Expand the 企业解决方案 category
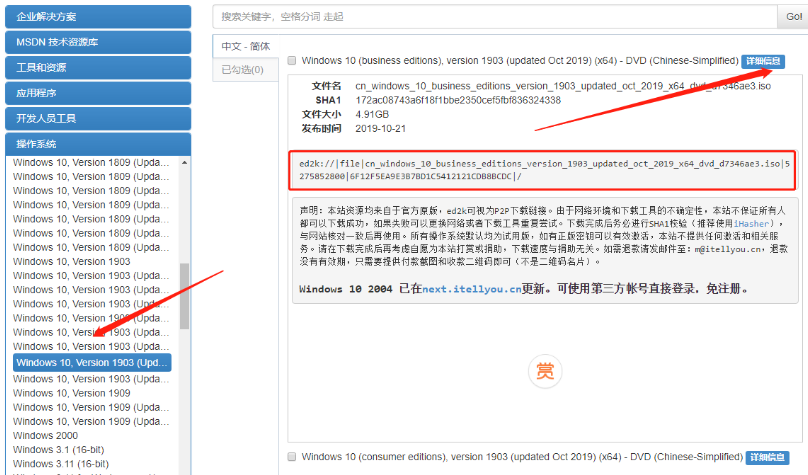The image size is (808, 475). (x=97, y=16)
